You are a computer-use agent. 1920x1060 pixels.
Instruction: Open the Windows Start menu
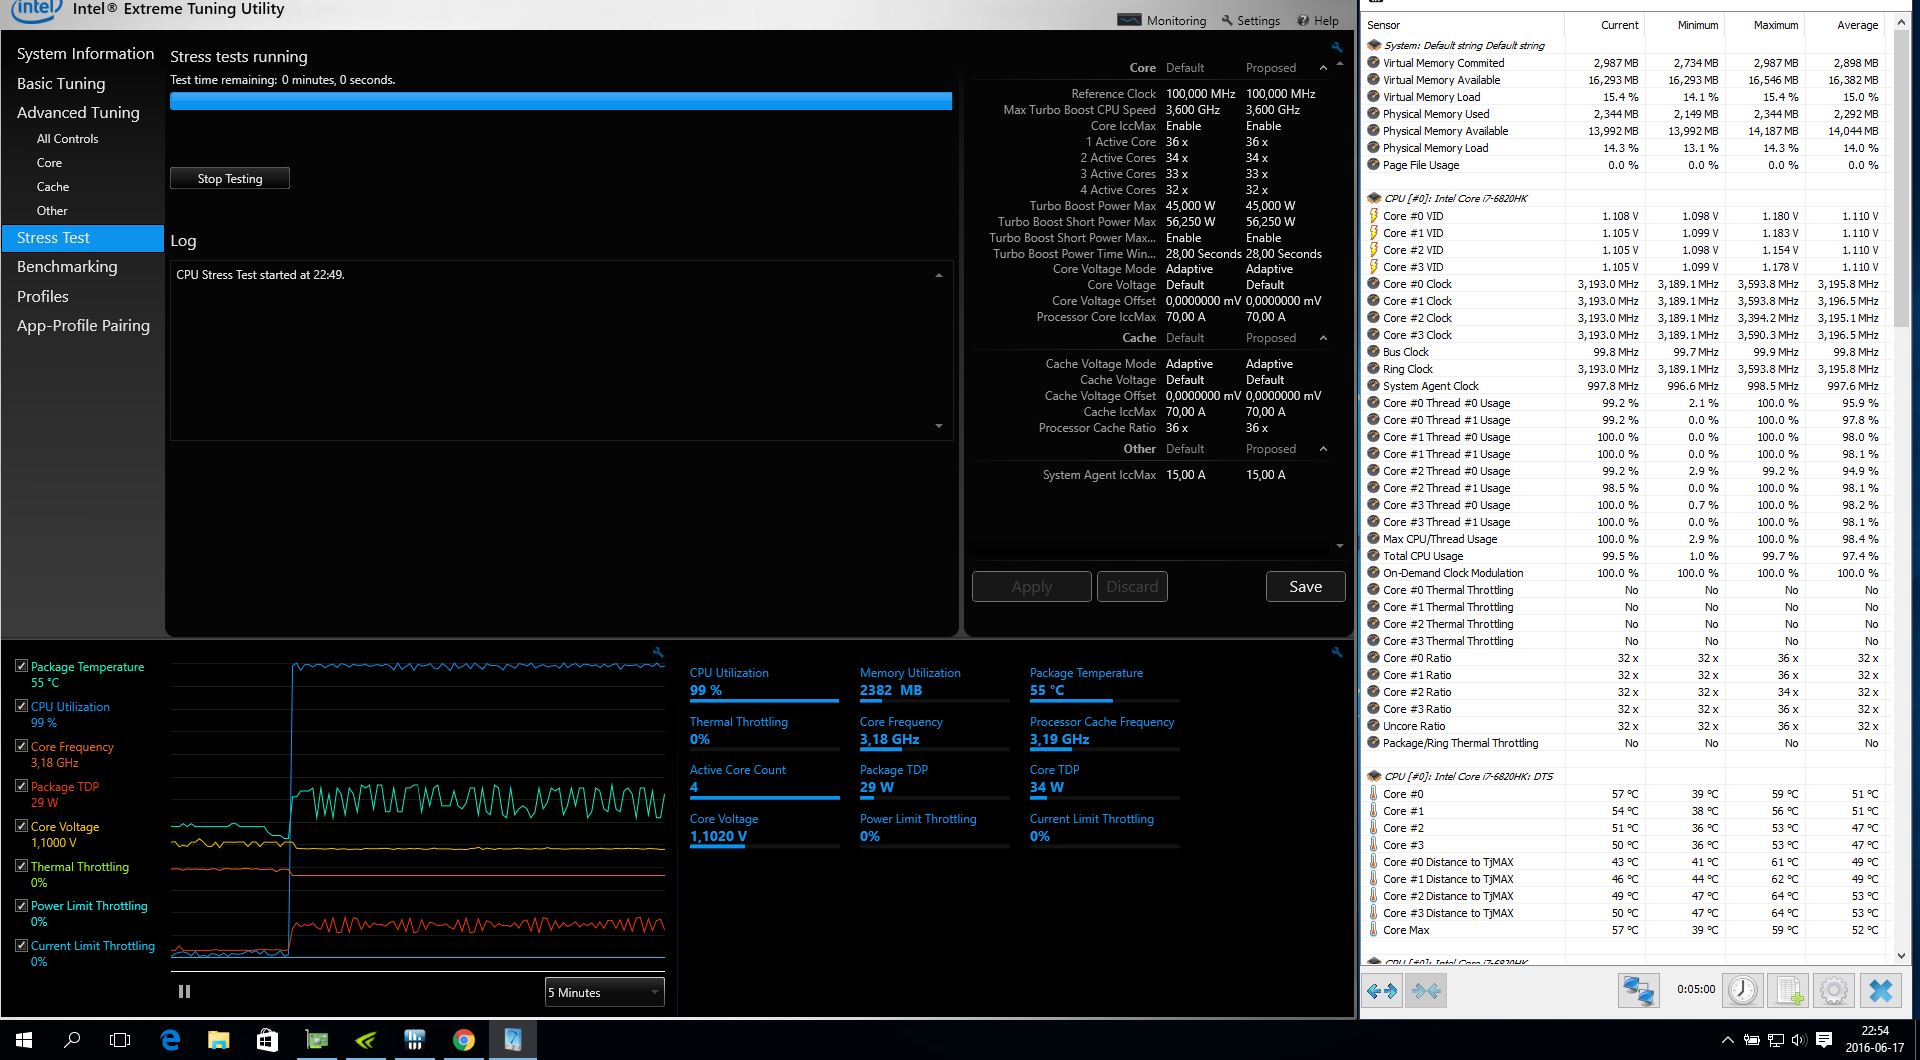click(24, 1040)
